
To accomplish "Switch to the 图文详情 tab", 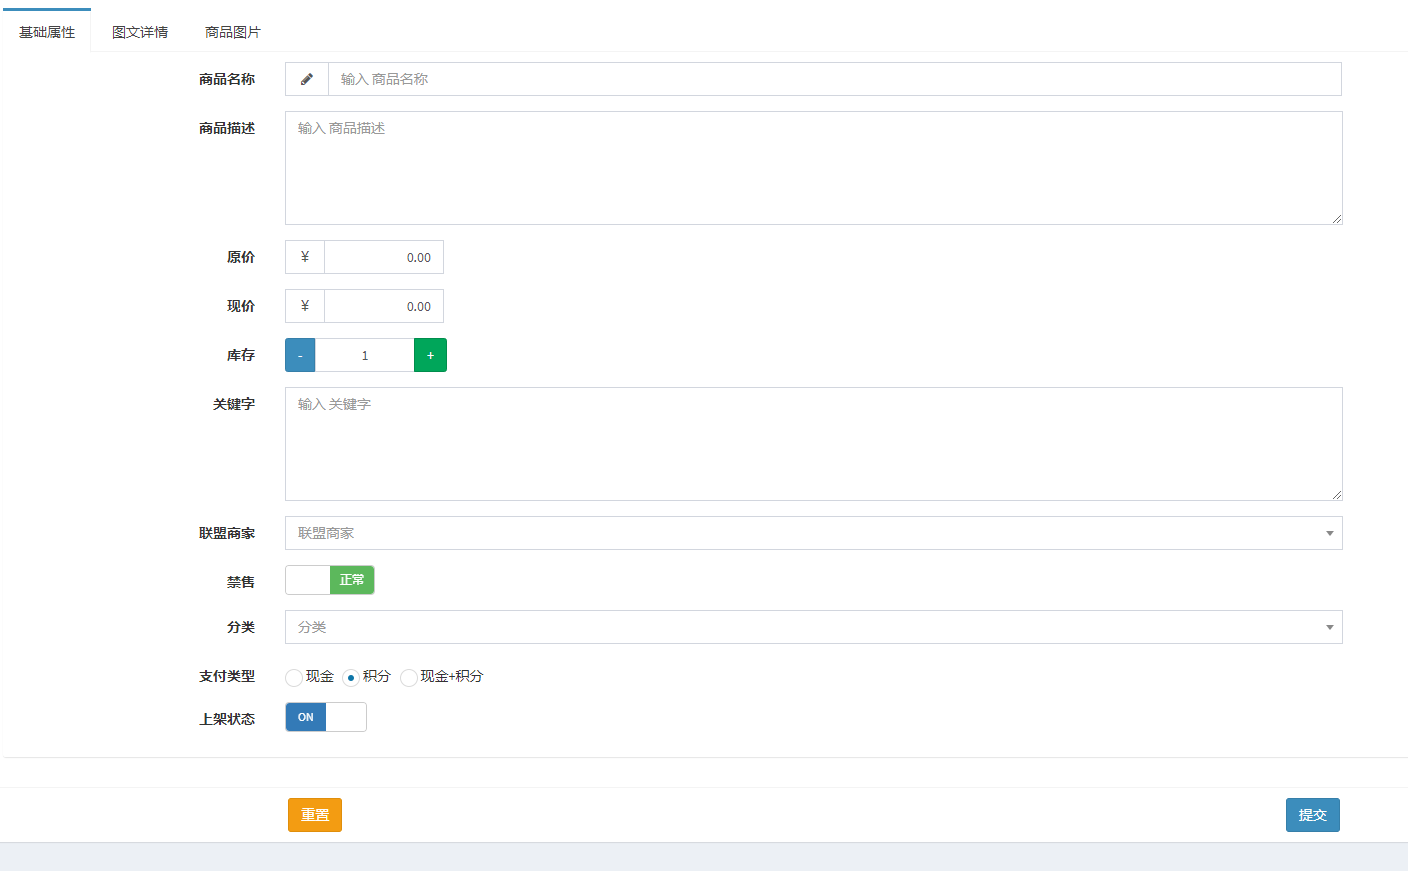I will [139, 31].
